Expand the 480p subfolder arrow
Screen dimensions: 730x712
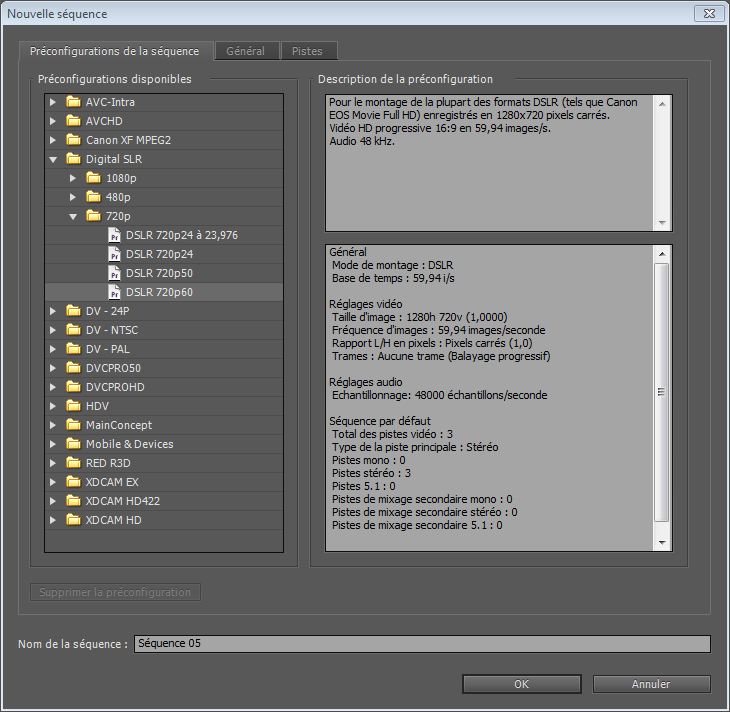(73, 197)
